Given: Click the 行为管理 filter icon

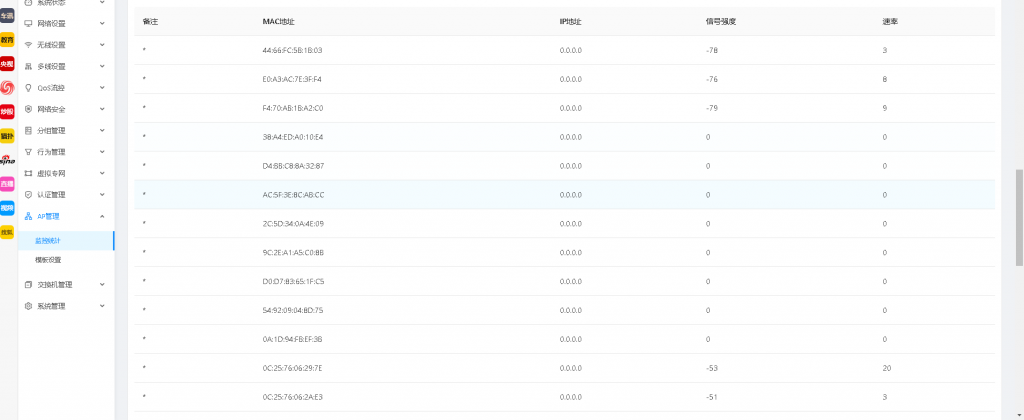Looking at the screenshot, I should pos(28,152).
